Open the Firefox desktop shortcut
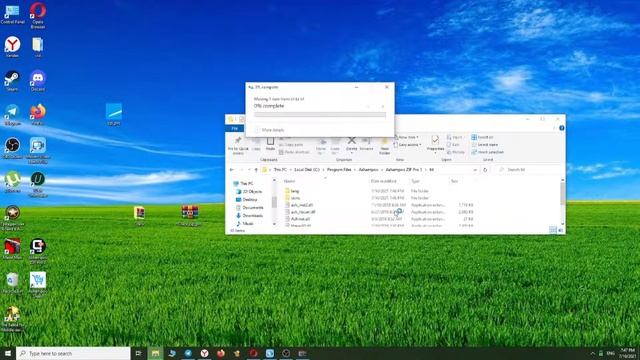Viewport: 640px width, 360px height. point(38,114)
